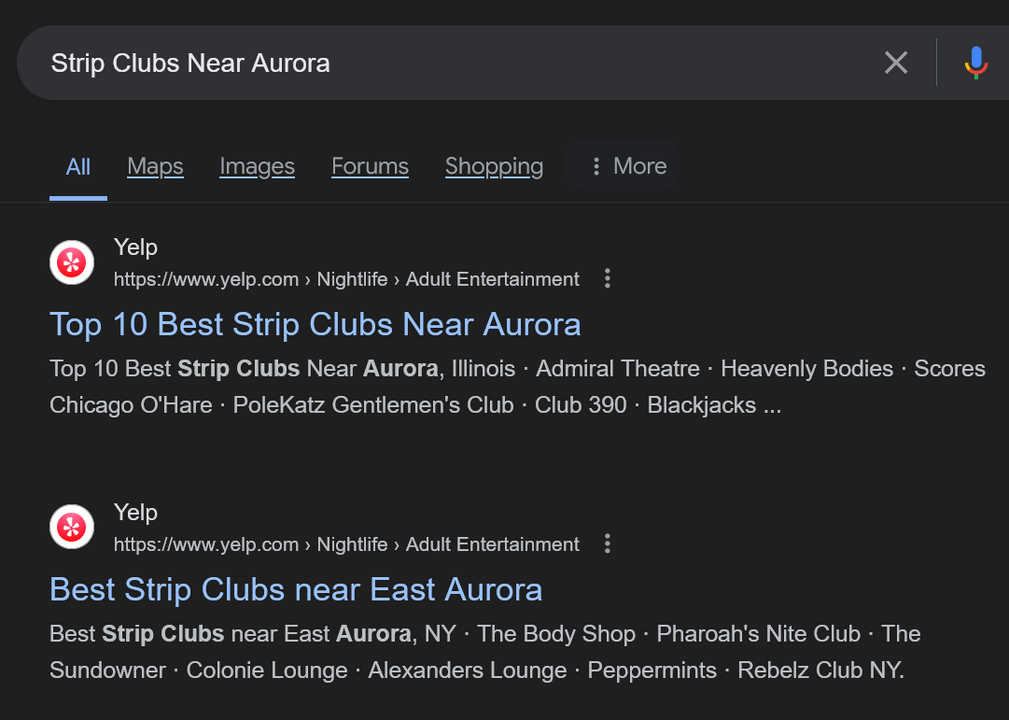Focus the search box containing "Strip Clubs Near Aurora"
This screenshot has height=720, width=1009.
point(450,63)
